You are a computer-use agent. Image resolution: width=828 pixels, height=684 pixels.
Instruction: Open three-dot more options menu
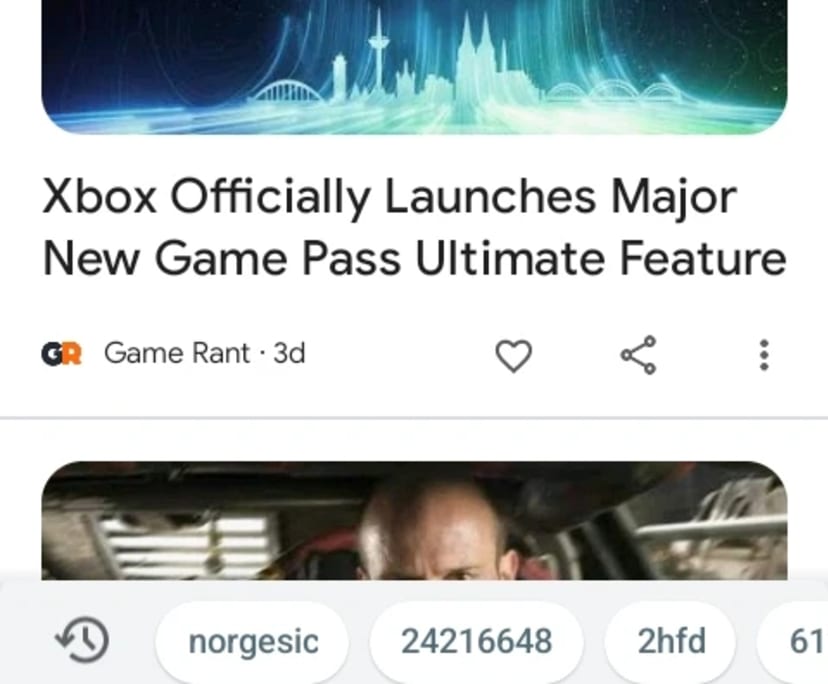[x=763, y=355]
